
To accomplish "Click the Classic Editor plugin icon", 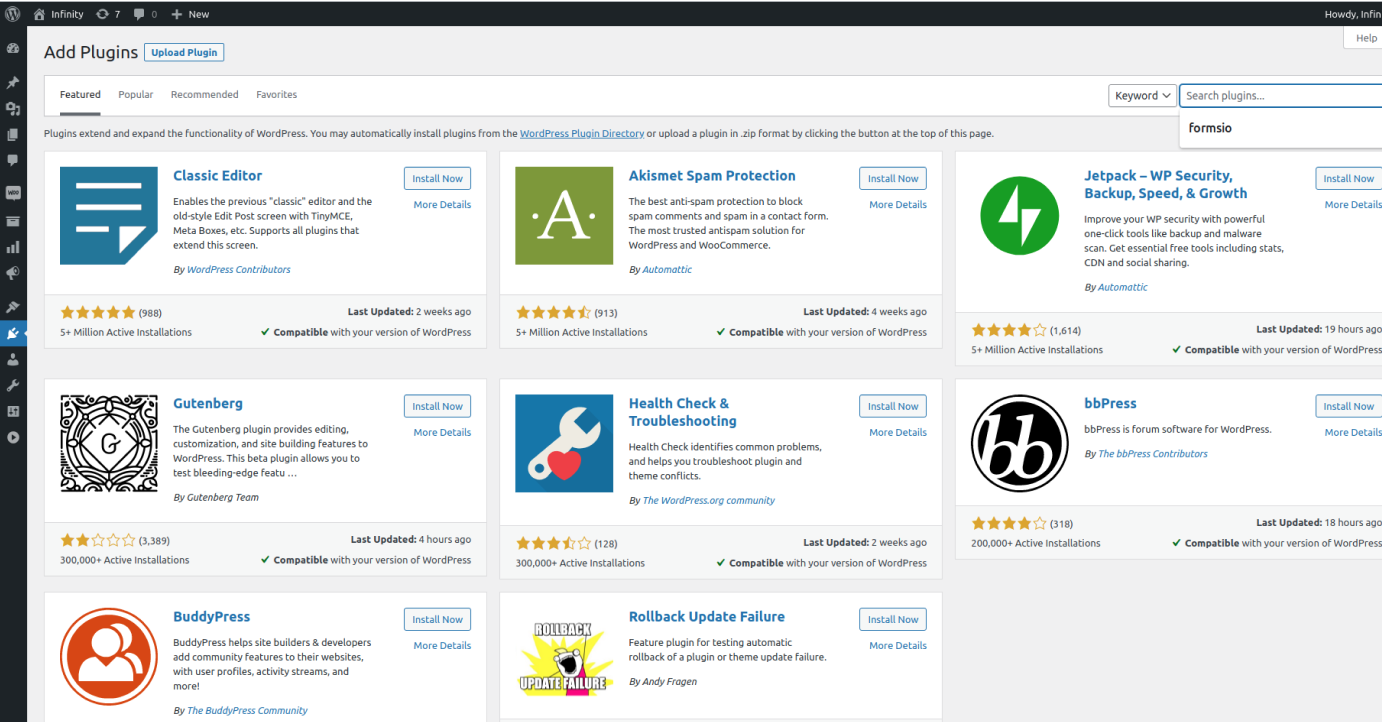I will point(109,216).
